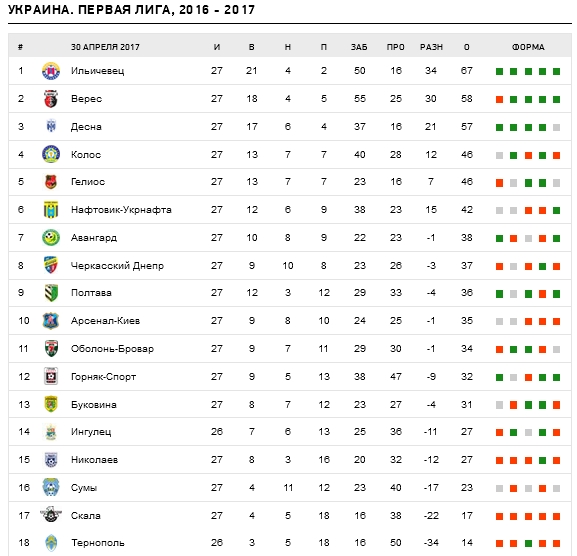577x556 pixels.
Task: Click the Тернополь team crest
Action: [x=51, y=543]
